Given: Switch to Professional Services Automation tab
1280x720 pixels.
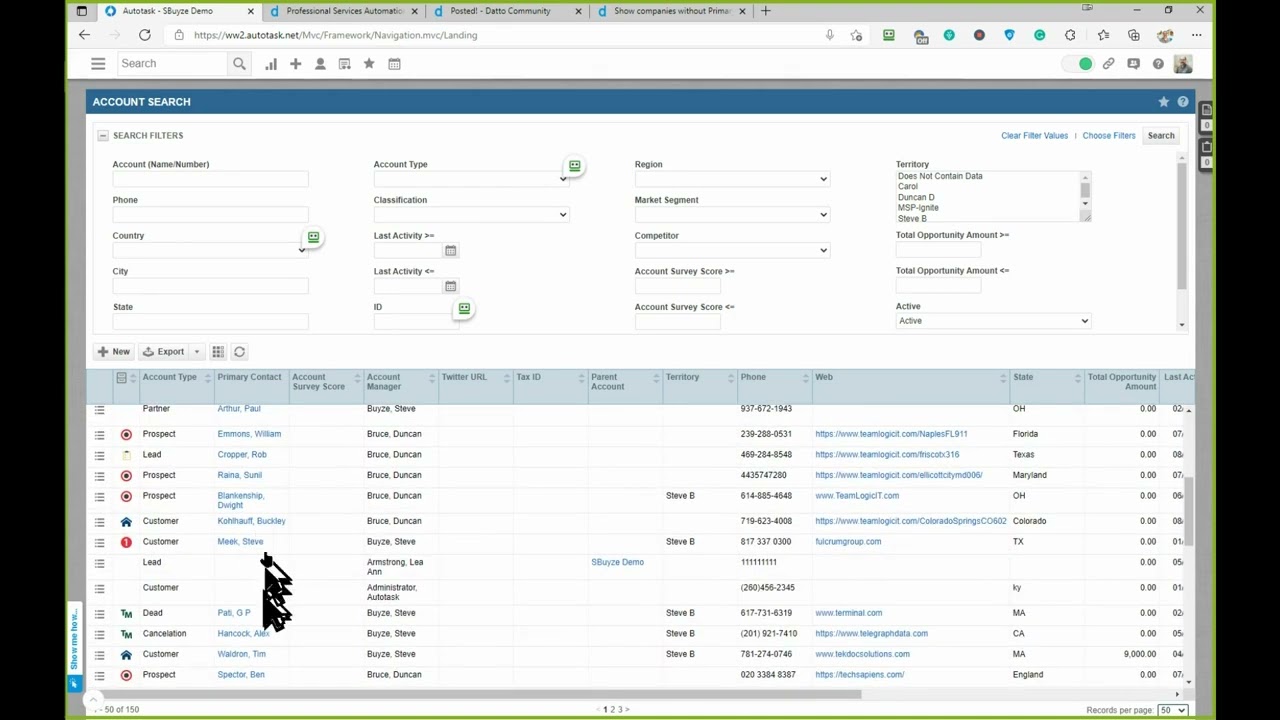Looking at the screenshot, I should click(344, 11).
